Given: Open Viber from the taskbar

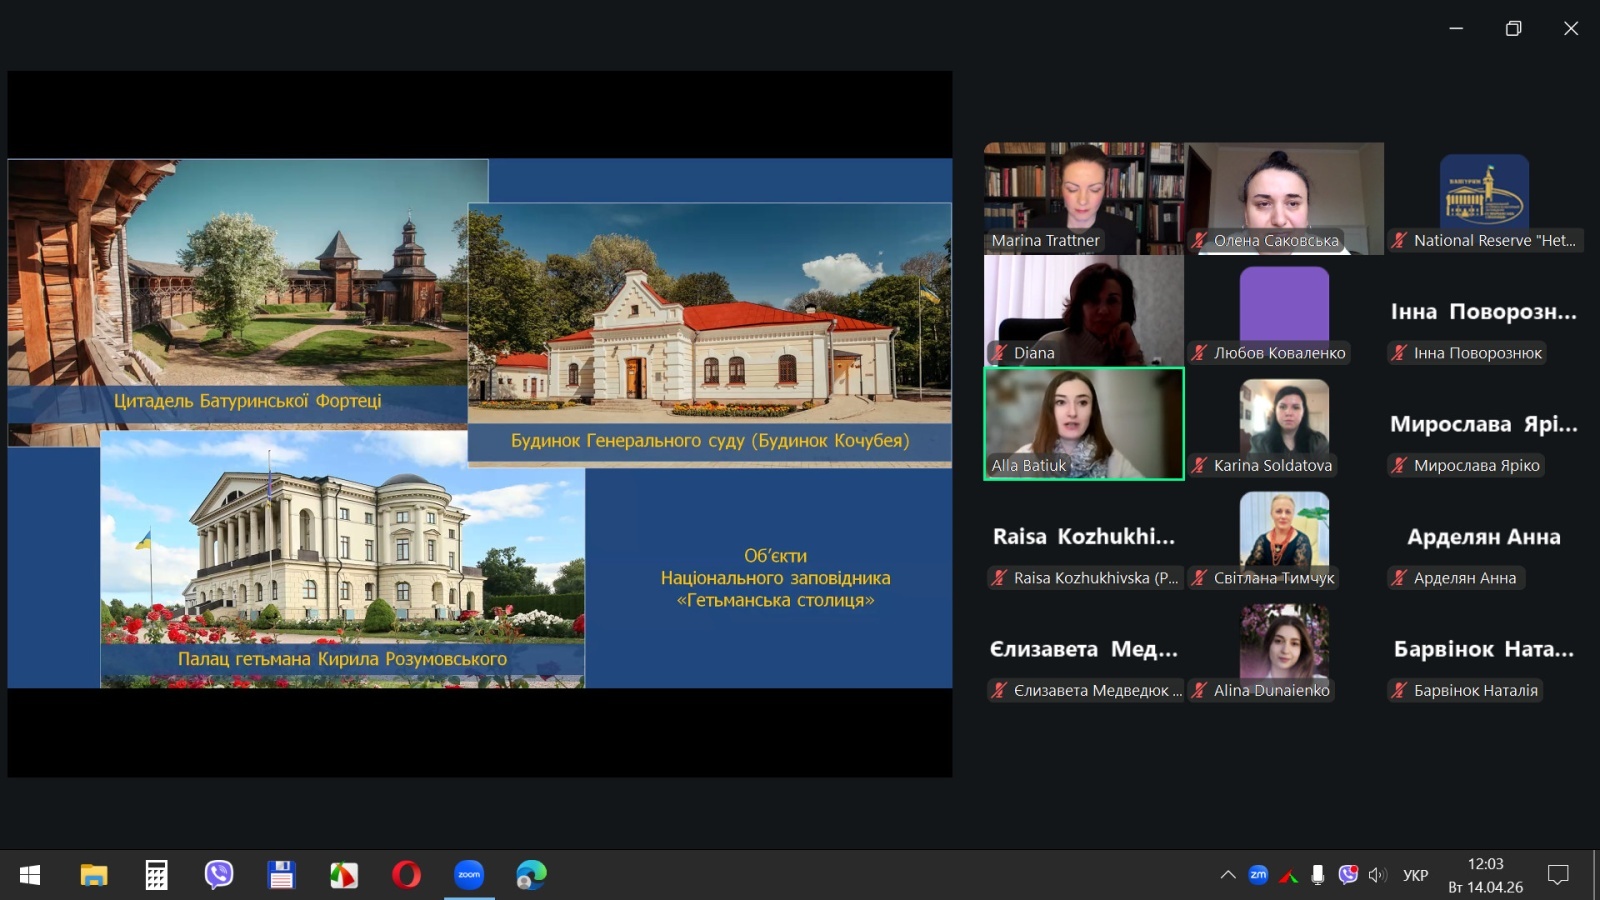Looking at the screenshot, I should click(218, 875).
